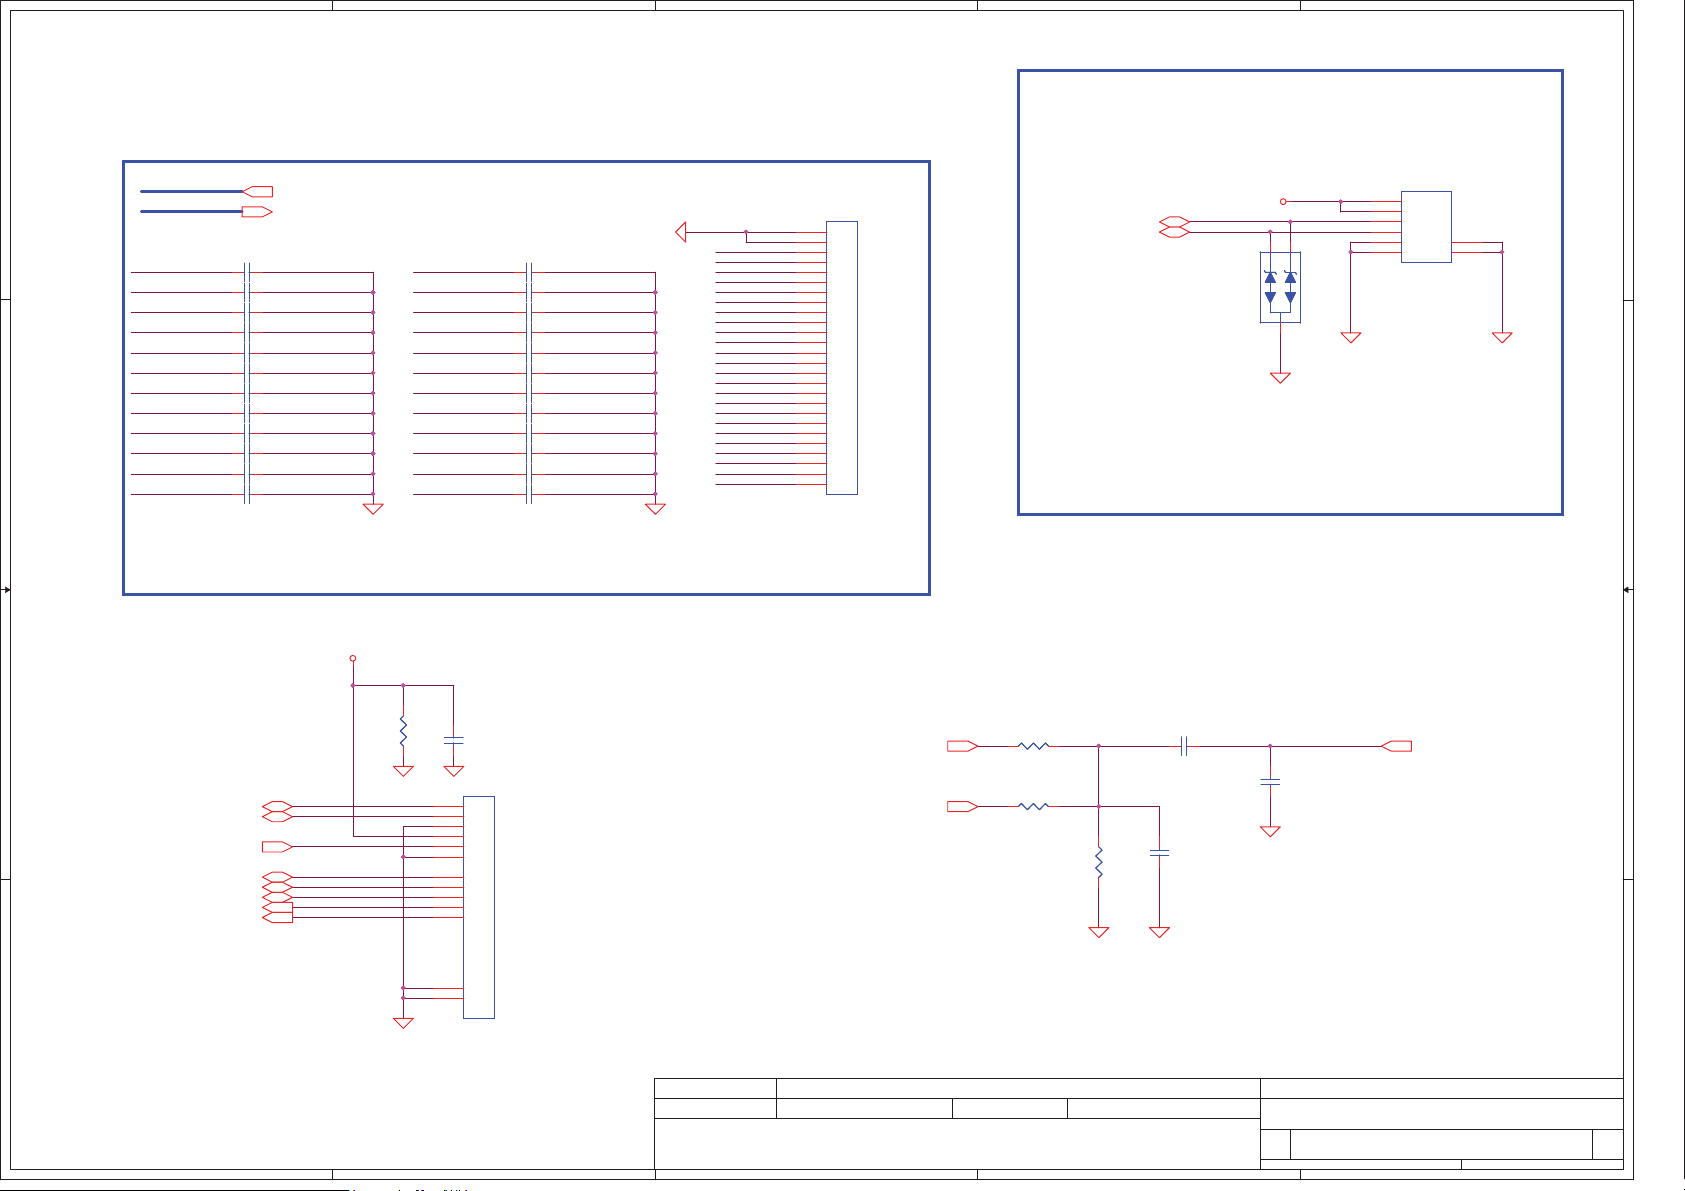1685x1191 pixels.
Task: Select the upper series resistor of the filter
Action: [1033, 746]
